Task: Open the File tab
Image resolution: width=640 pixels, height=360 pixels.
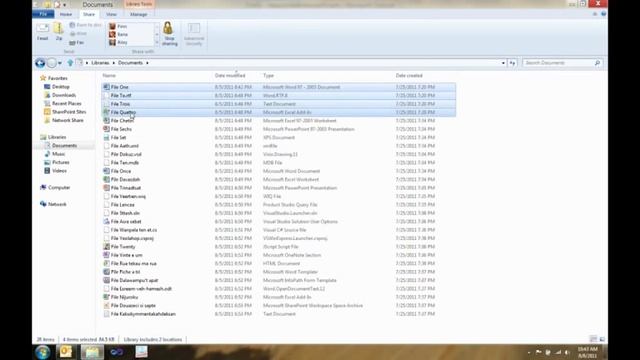Action: point(43,14)
